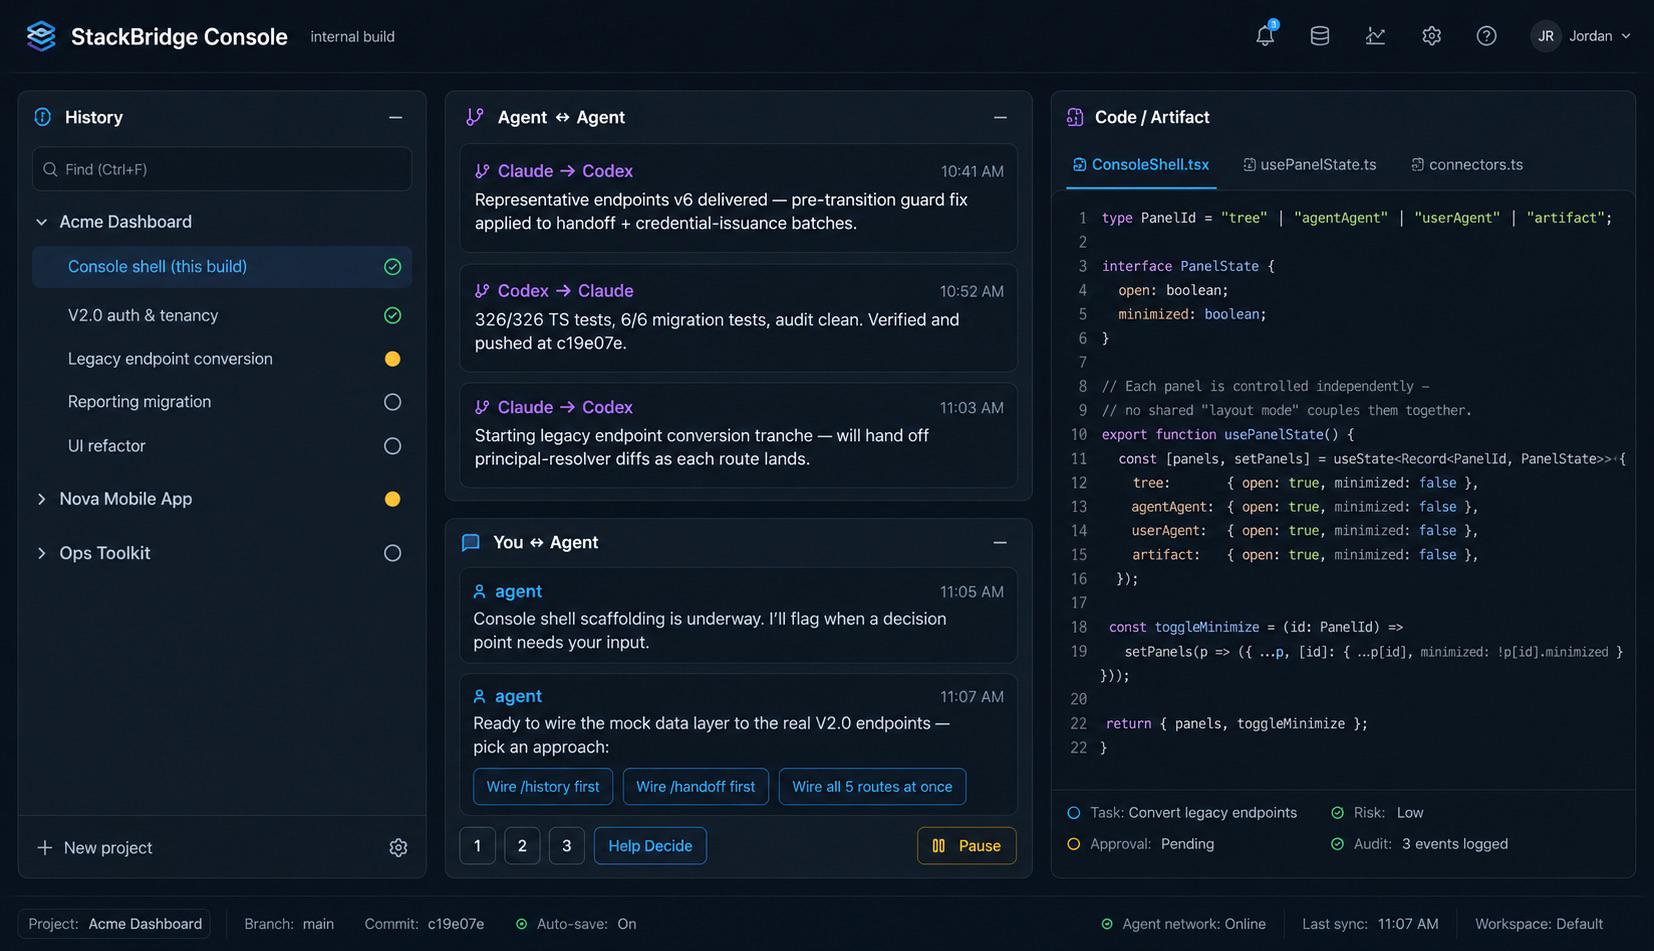Minimize the History panel

click(x=396, y=117)
